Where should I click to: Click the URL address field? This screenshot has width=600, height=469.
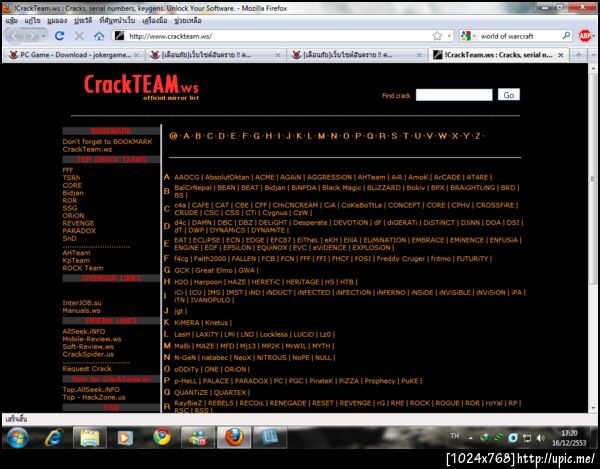[279, 36]
